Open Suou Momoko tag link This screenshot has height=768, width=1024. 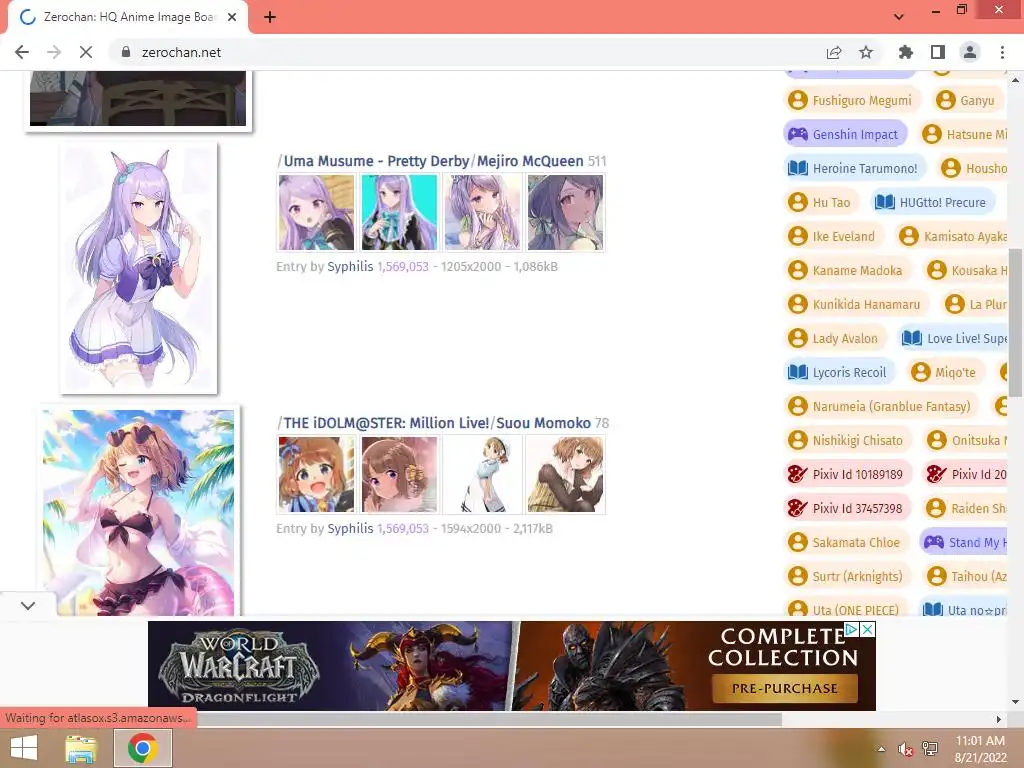click(x=543, y=423)
